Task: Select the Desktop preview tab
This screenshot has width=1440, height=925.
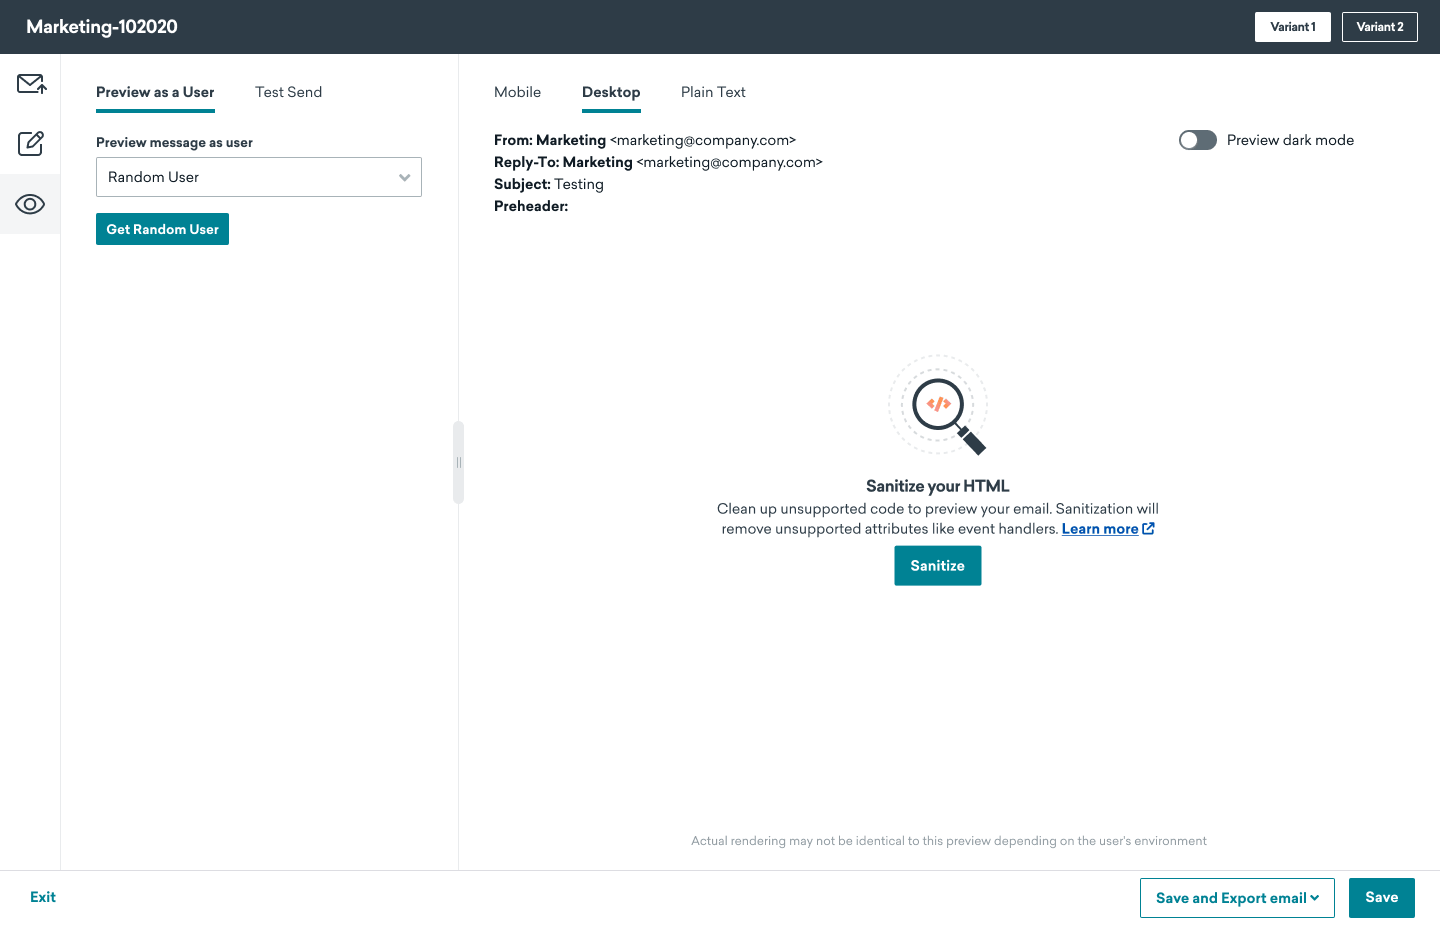Action: (611, 92)
